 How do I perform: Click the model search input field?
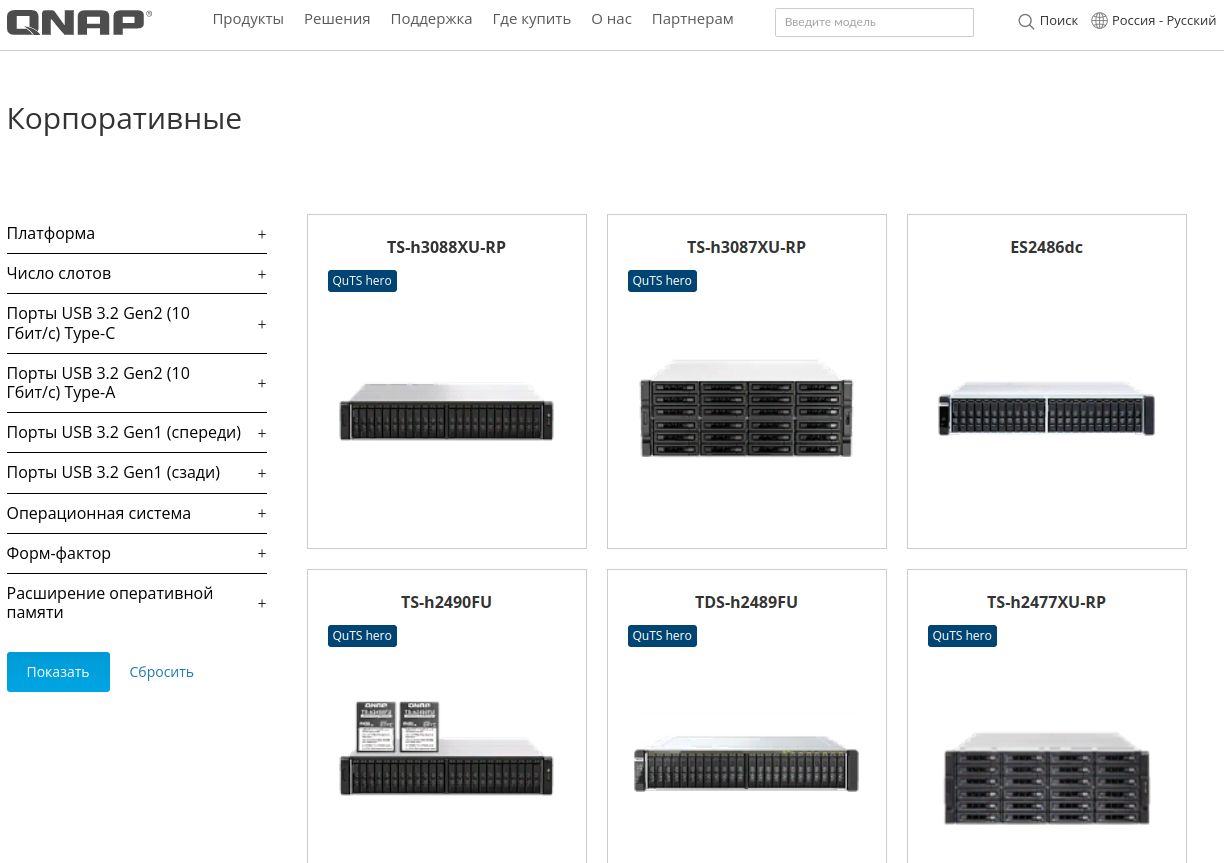click(873, 22)
